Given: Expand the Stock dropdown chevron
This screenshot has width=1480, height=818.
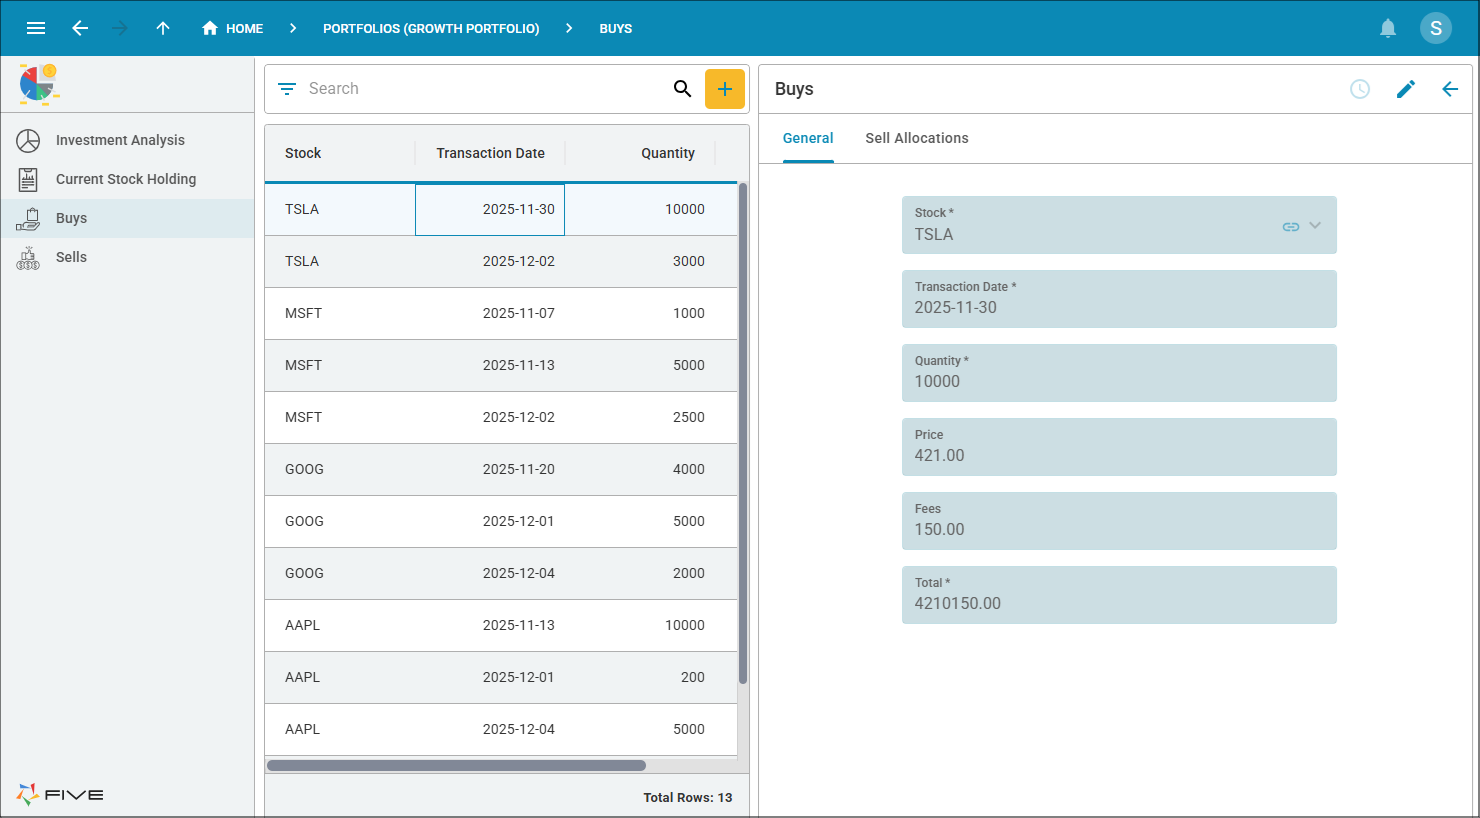Looking at the screenshot, I should 1315,226.
